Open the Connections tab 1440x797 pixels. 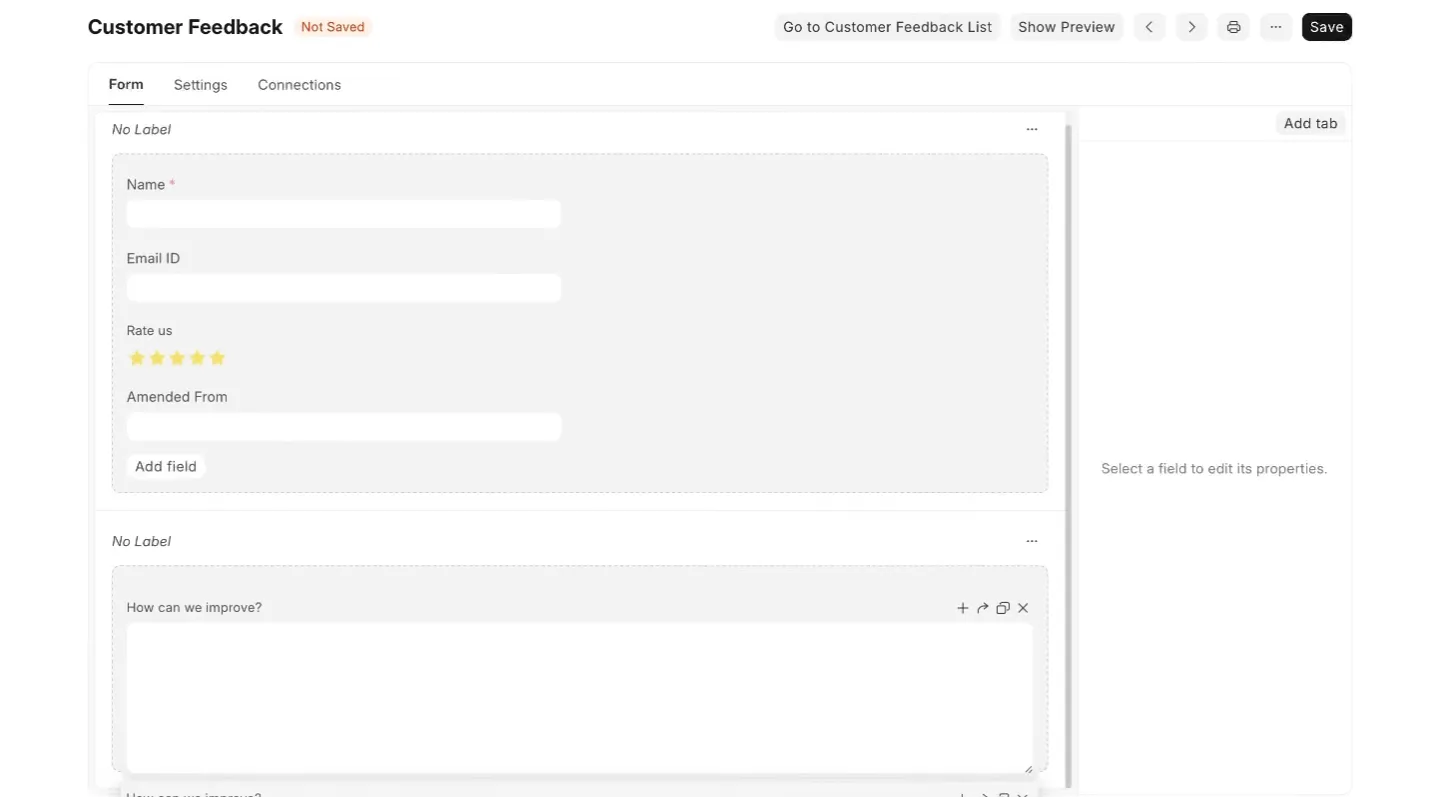(299, 85)
